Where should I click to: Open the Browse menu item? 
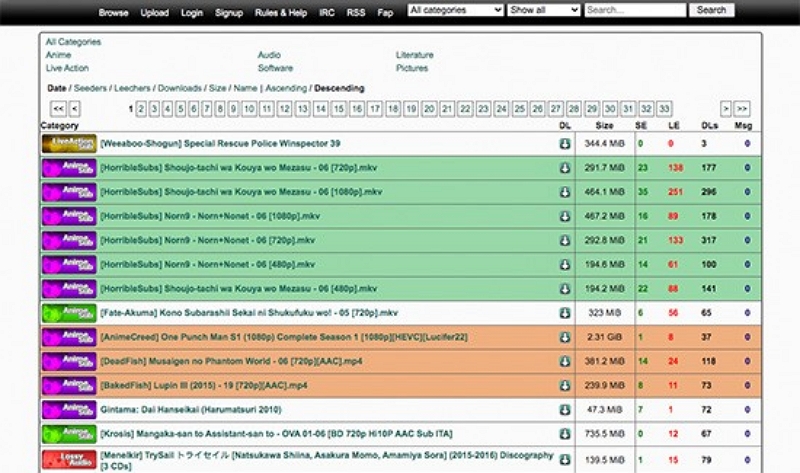(x=113, y=13)
